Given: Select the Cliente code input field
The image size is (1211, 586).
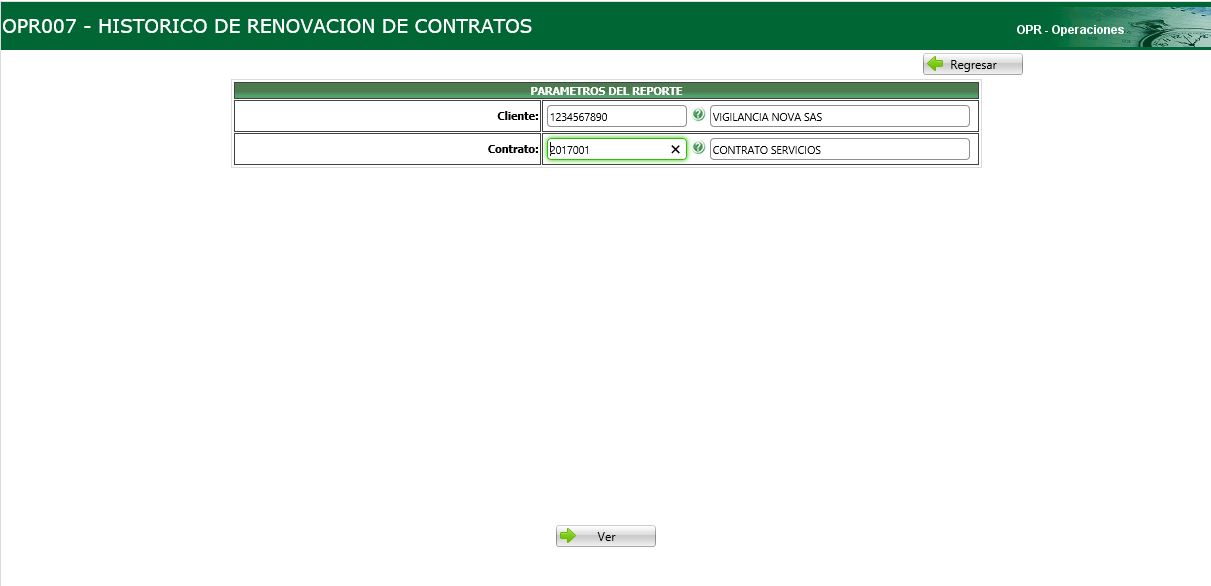Looking at the screenshot, I should coord(613,115).
